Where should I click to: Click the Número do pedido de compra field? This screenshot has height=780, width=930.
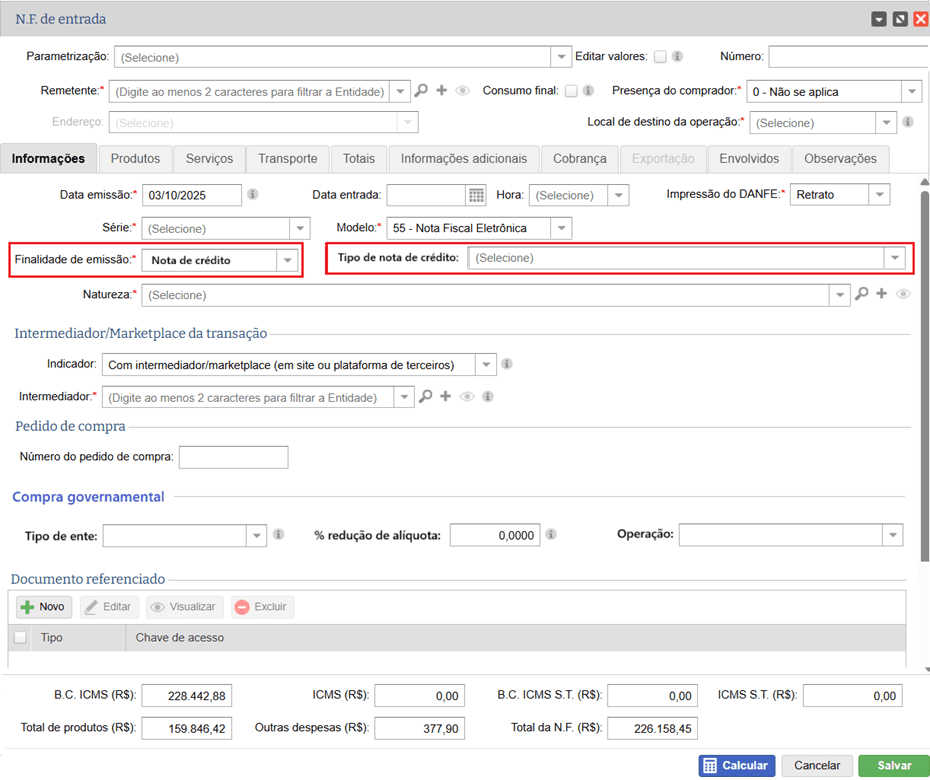[233, 457]
